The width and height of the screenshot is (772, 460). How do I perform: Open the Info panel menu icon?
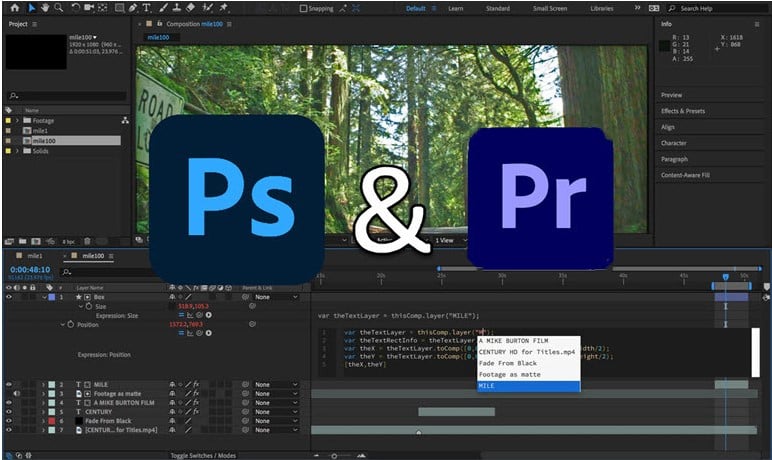coord(757,24)
